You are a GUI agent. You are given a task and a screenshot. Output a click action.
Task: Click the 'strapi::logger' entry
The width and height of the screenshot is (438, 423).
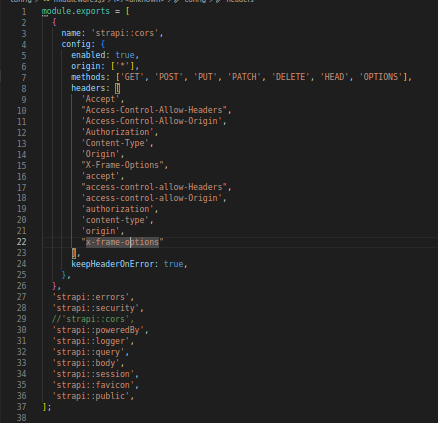[91, 341]
